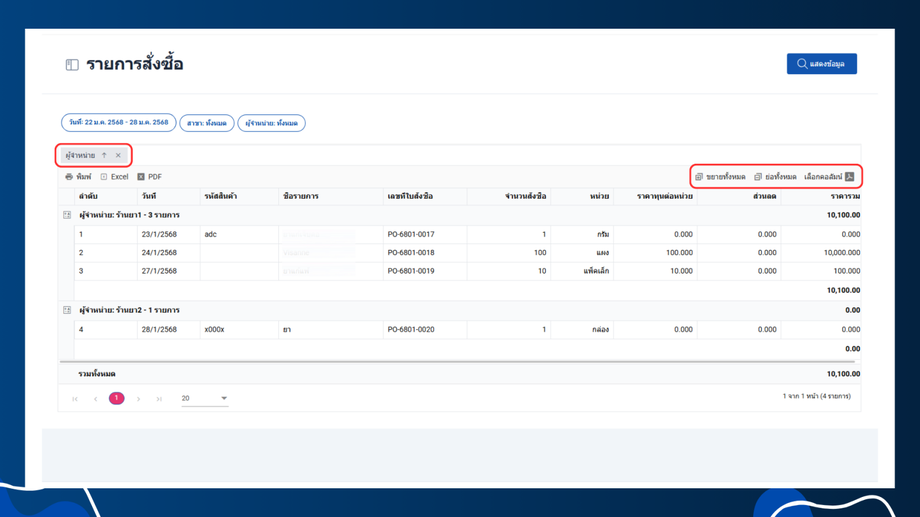Click the printer icon to print report

[70, 177]
